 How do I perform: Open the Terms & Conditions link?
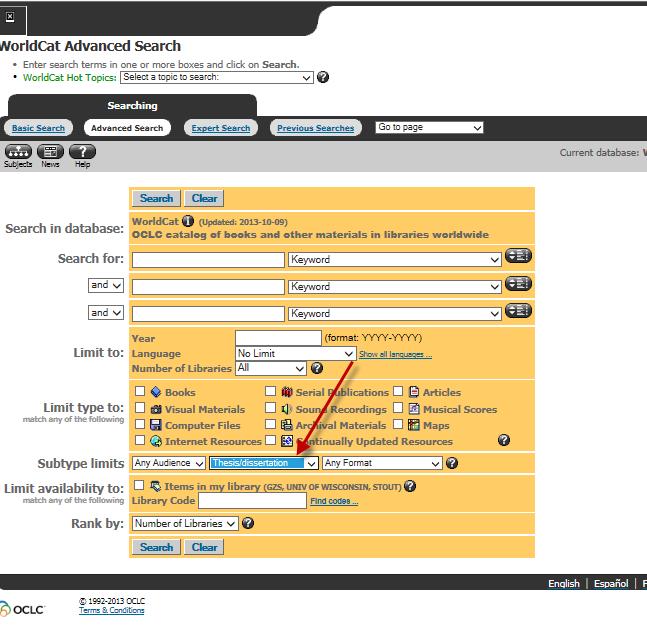point(111,610)
